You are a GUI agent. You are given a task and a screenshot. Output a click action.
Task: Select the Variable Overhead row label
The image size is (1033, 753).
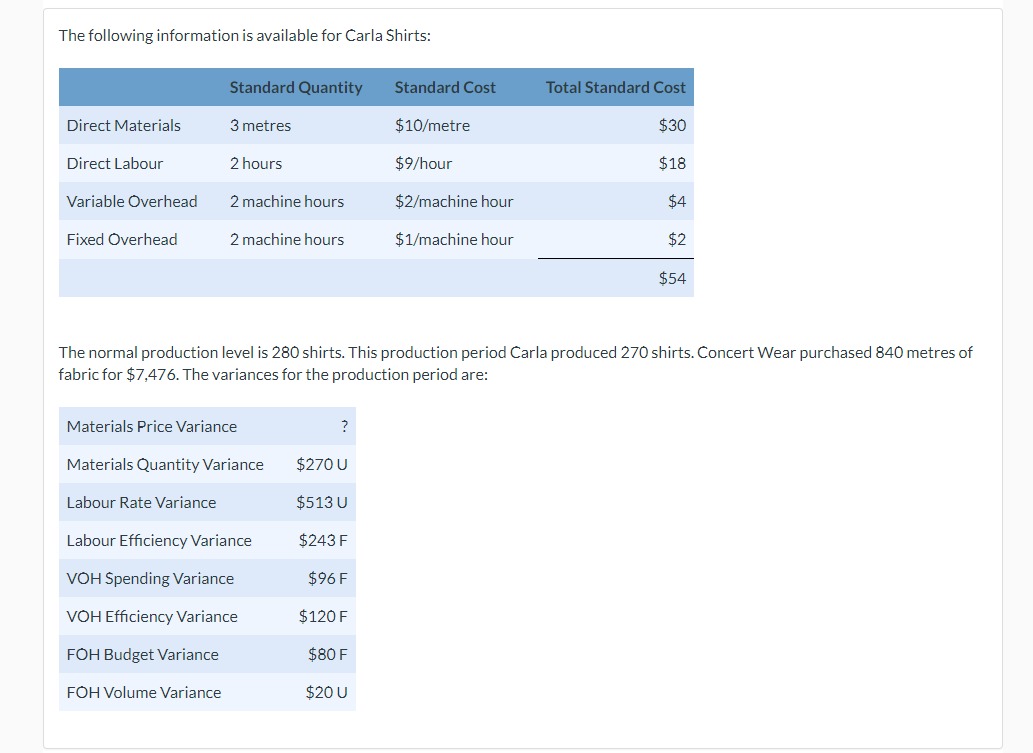click(x=131, y=201)
